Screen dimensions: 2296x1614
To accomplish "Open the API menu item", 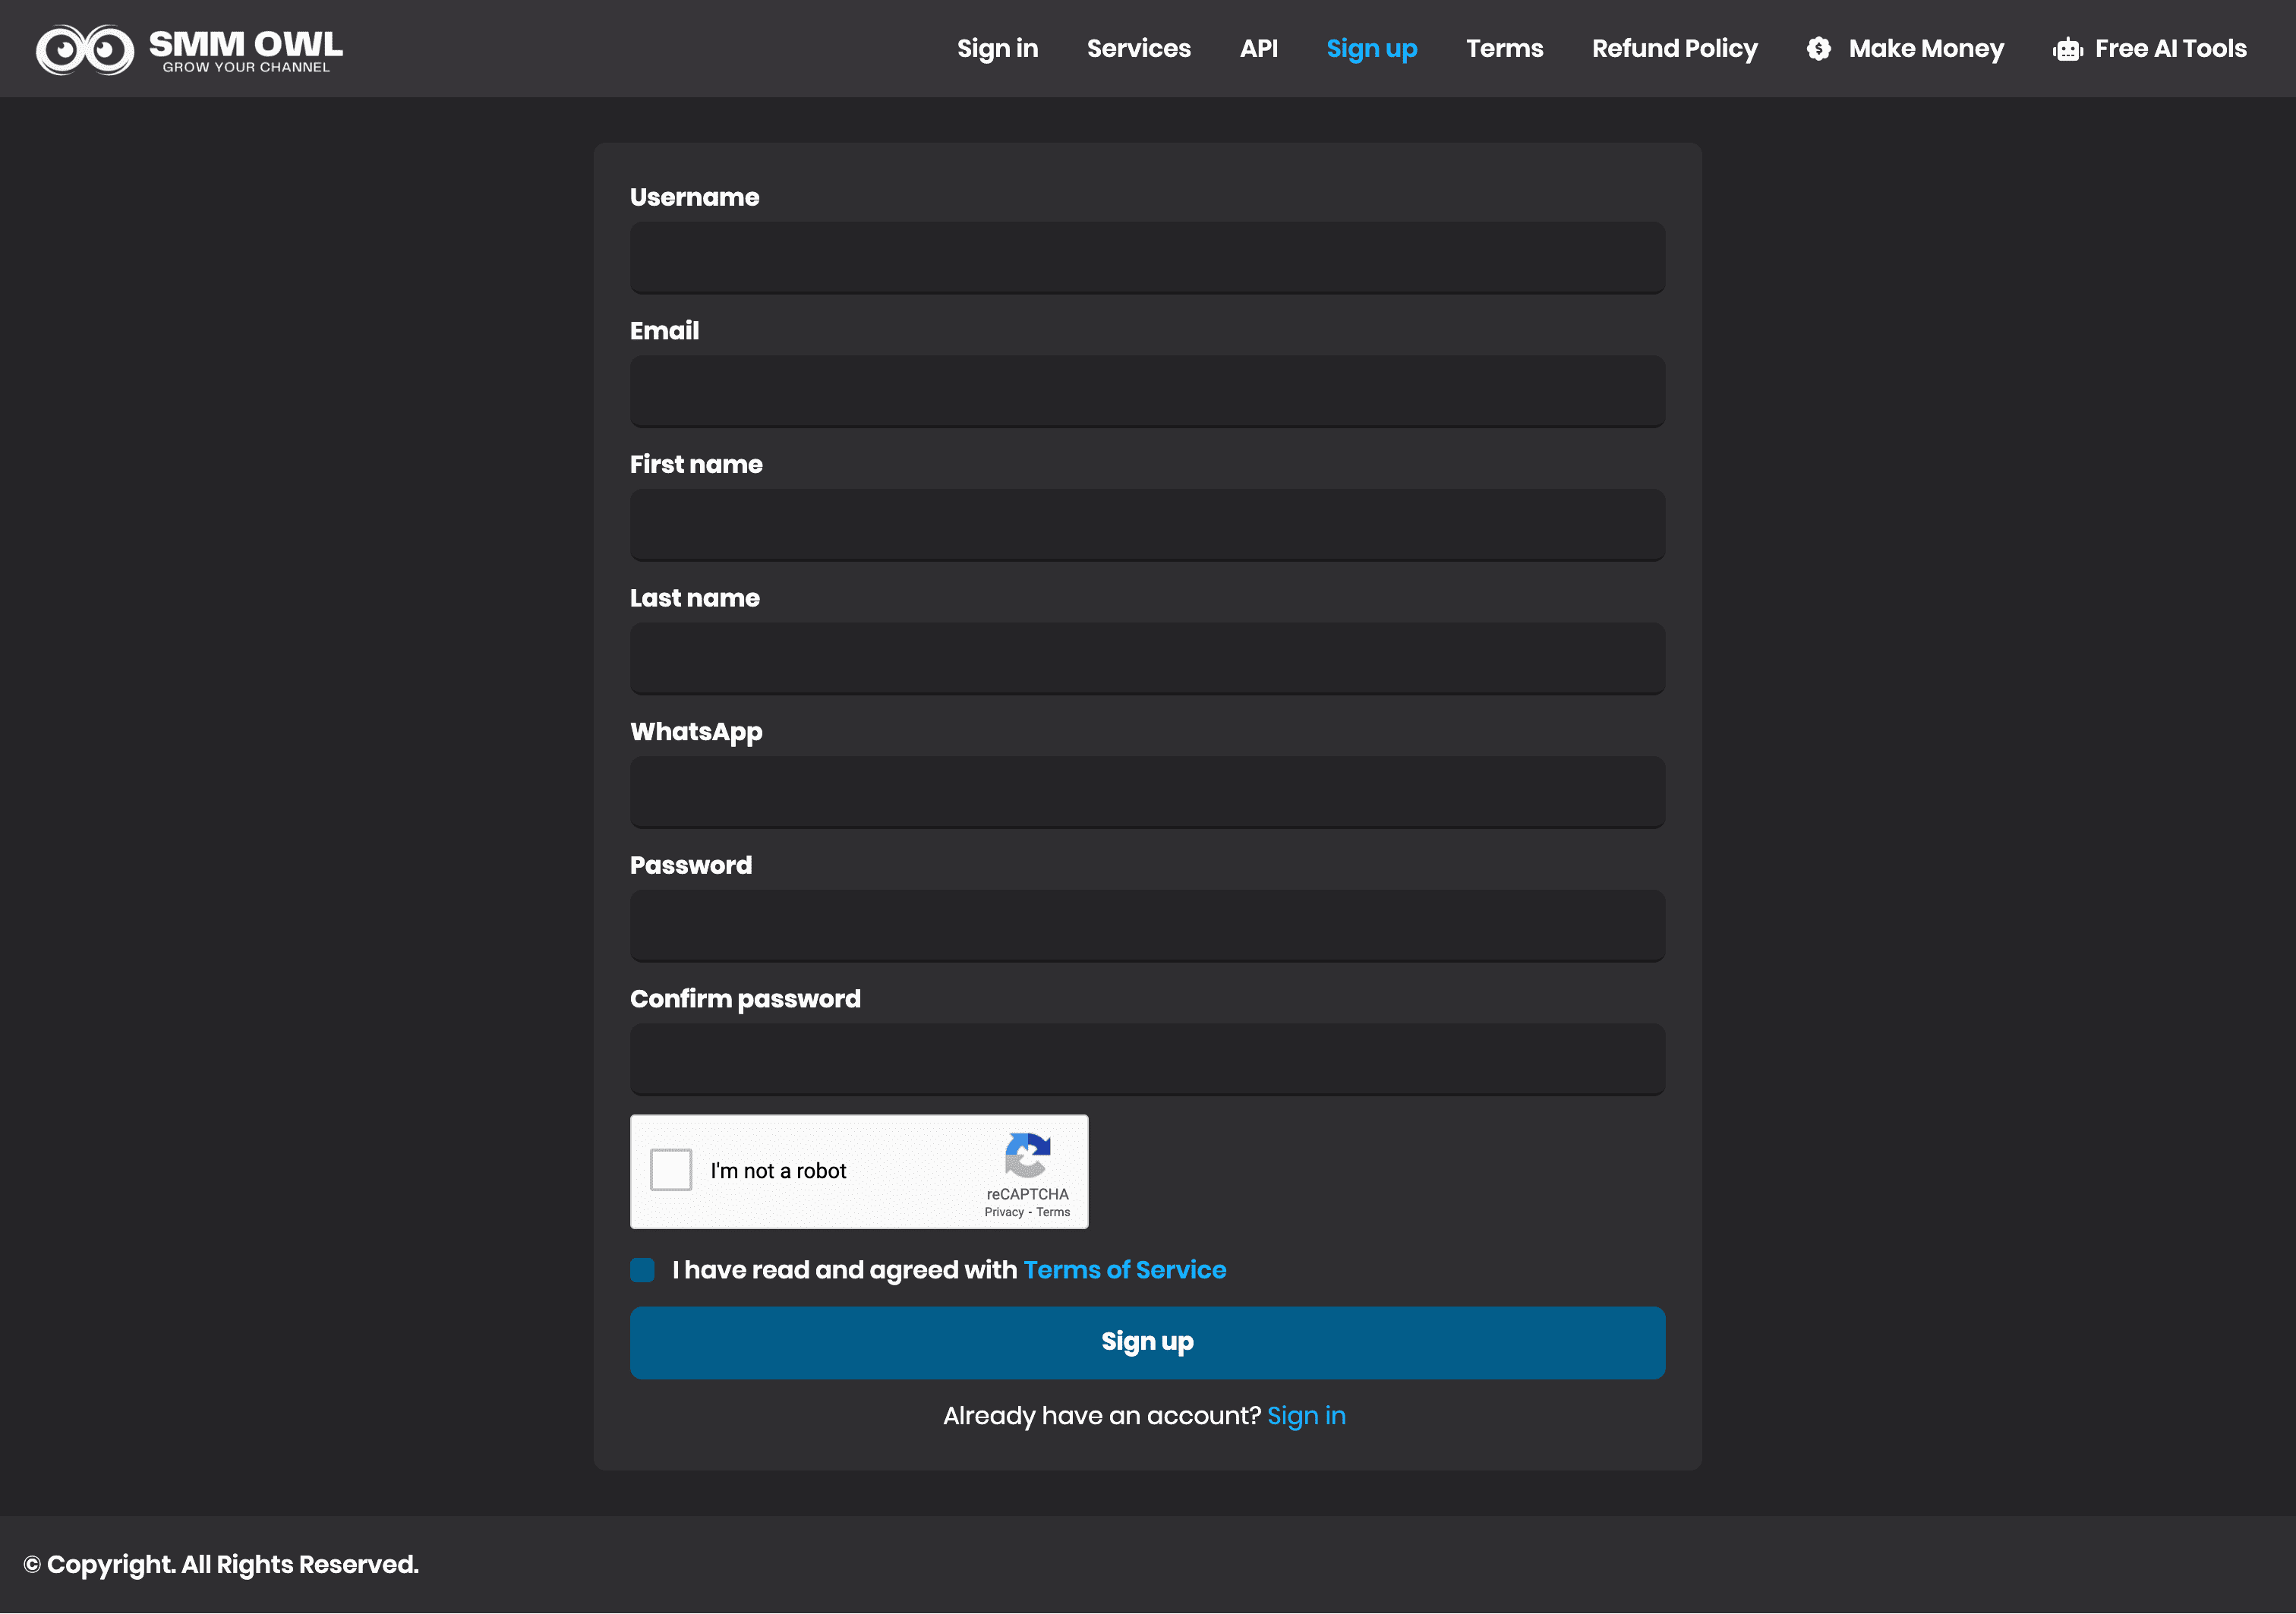I will click(1259, 48).
